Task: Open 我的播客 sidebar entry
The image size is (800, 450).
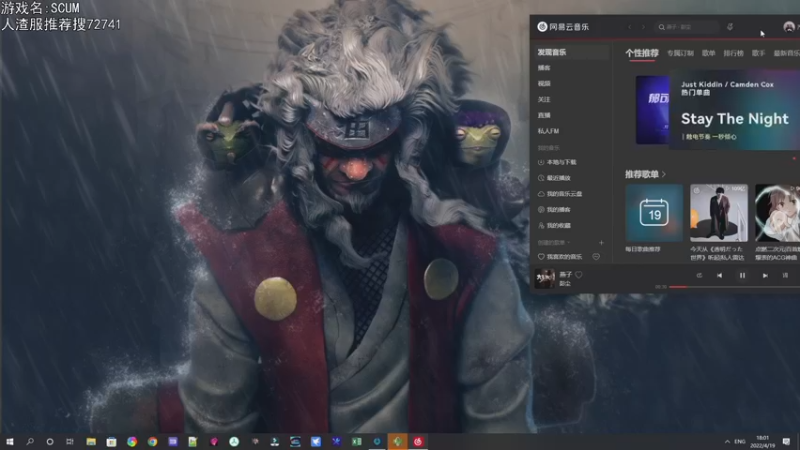Action: tap(554, 210)
